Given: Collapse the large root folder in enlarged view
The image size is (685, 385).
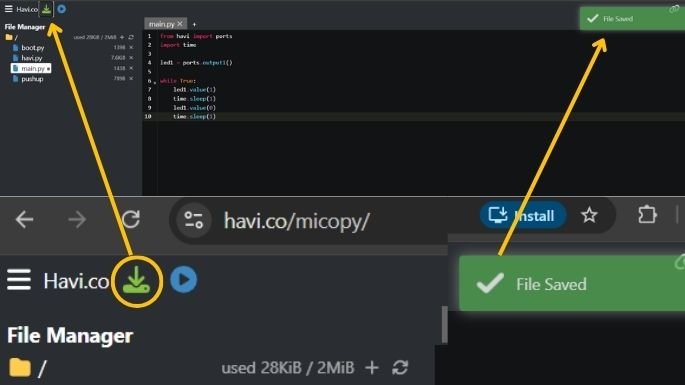Looking at the screenshot, I should coord(20,368).
